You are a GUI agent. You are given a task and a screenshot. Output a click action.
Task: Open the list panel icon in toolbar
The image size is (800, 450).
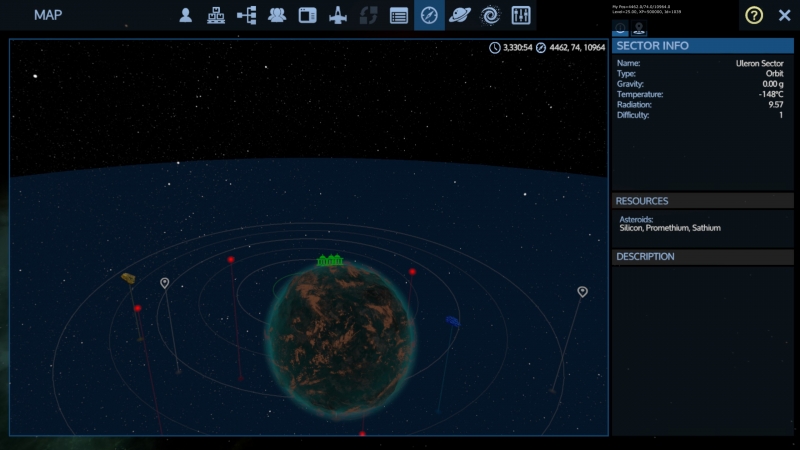tap(399, 15)
